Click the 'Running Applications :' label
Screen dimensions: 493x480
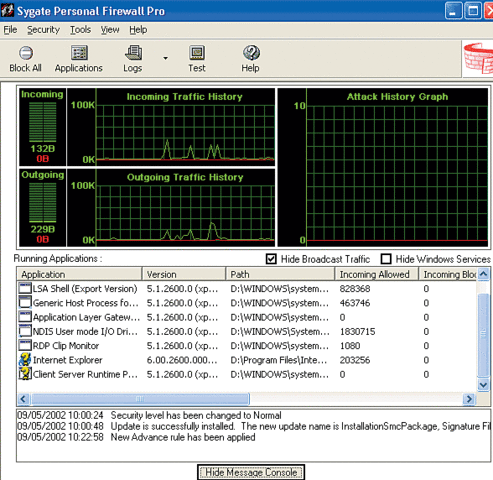[x=58, y=259]
